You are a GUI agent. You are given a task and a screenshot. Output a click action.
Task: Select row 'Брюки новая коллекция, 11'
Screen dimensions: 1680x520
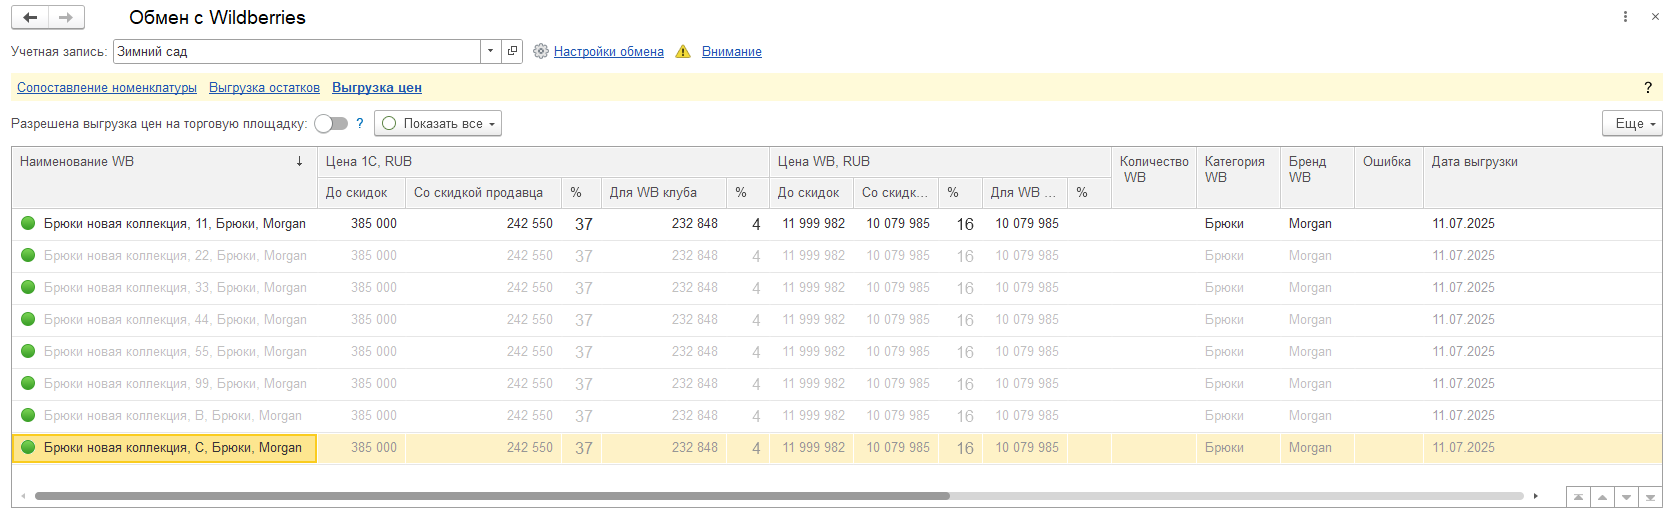click(x=174, y=224)
